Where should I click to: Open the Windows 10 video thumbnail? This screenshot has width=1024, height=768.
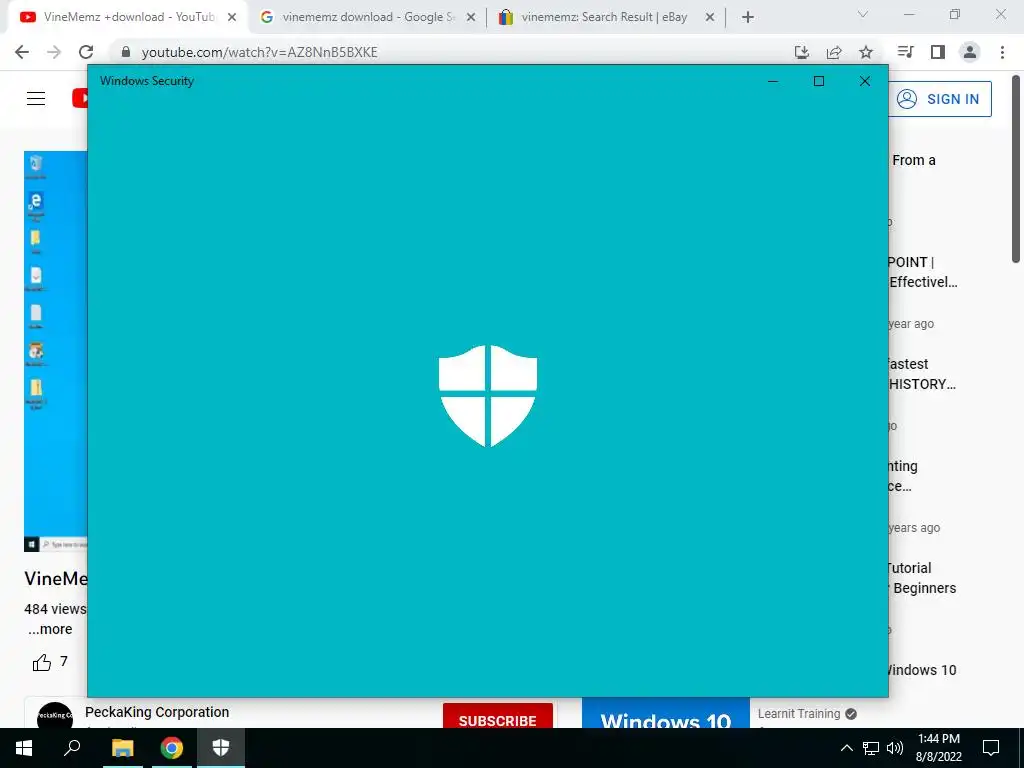[665, 713]
